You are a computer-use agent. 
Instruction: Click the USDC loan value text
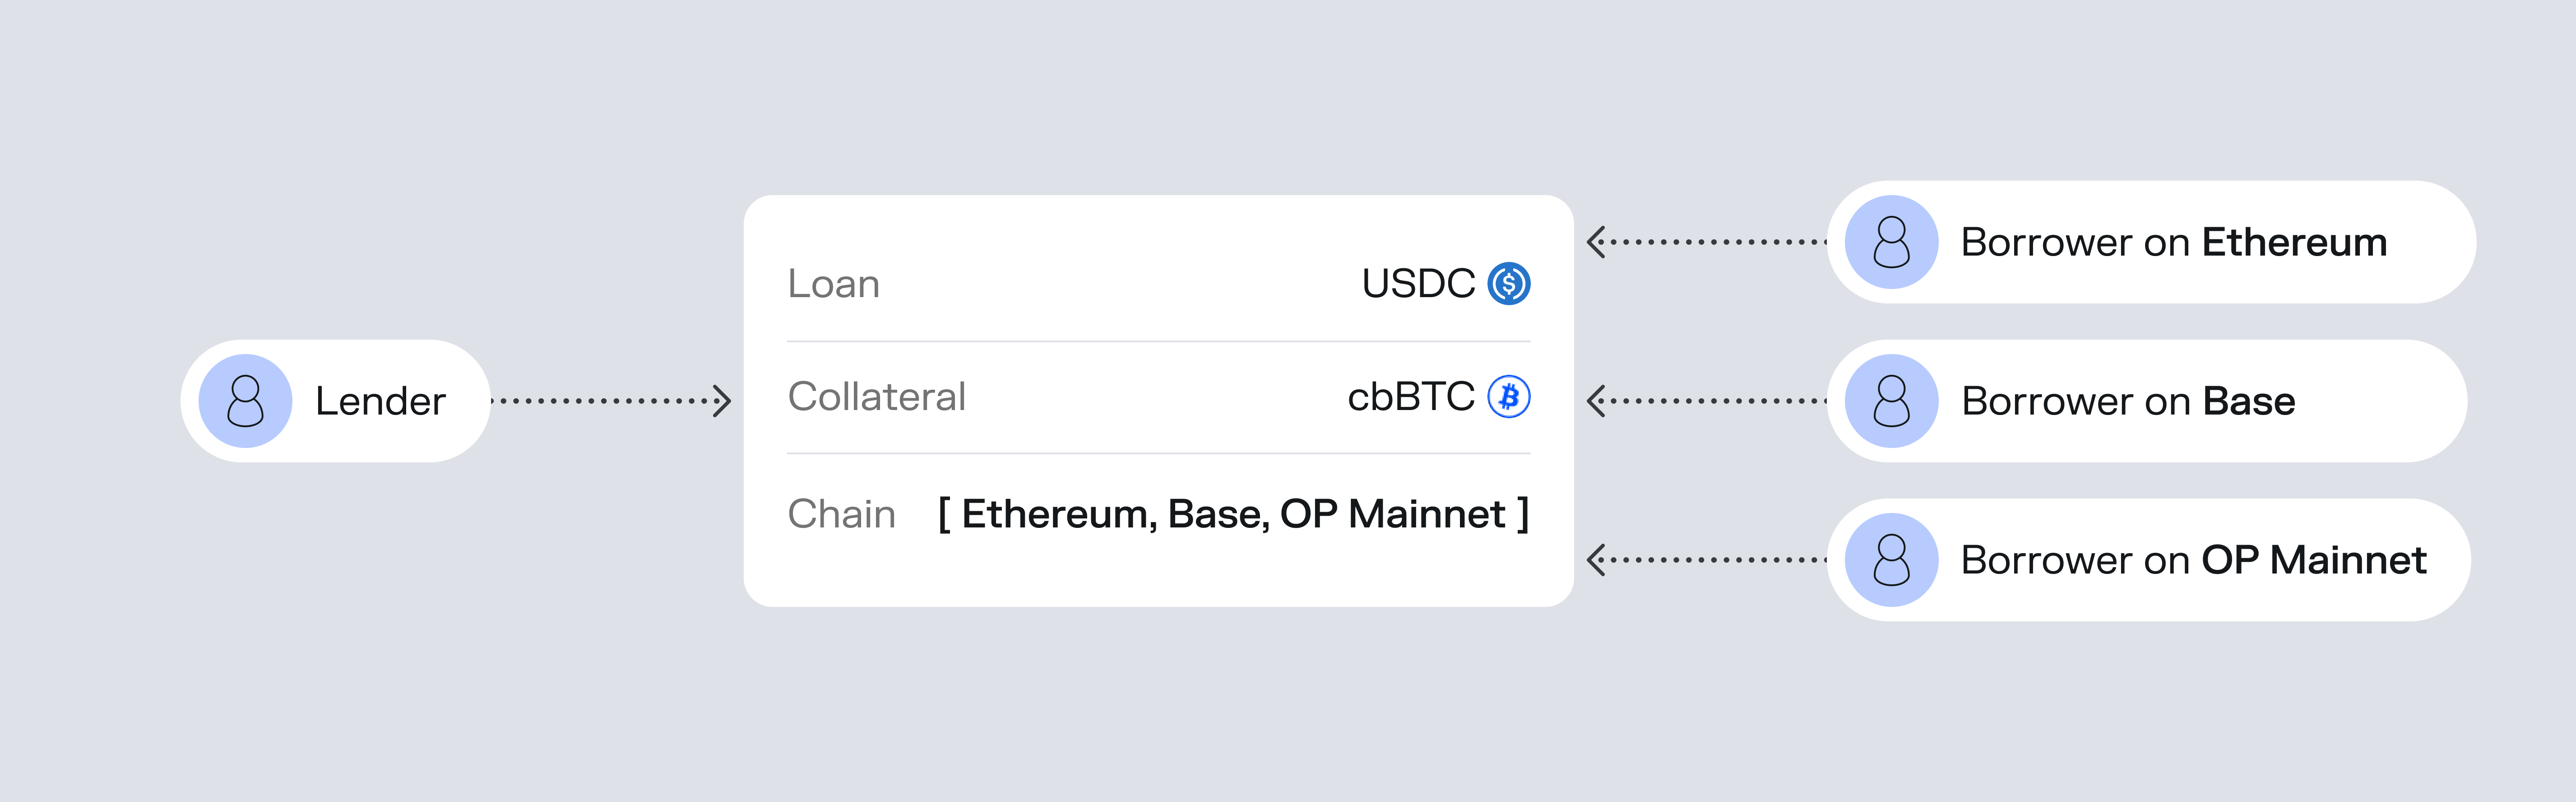1417,284
